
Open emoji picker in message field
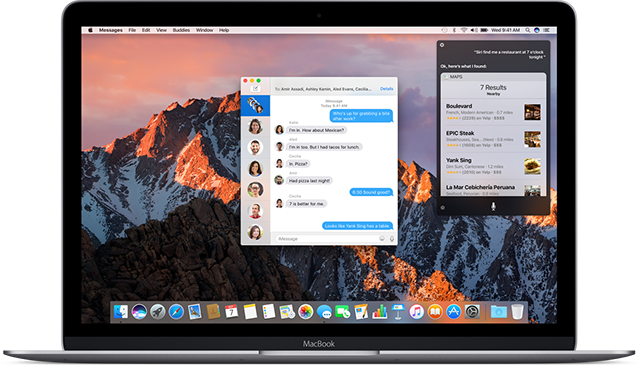[382, 238]
